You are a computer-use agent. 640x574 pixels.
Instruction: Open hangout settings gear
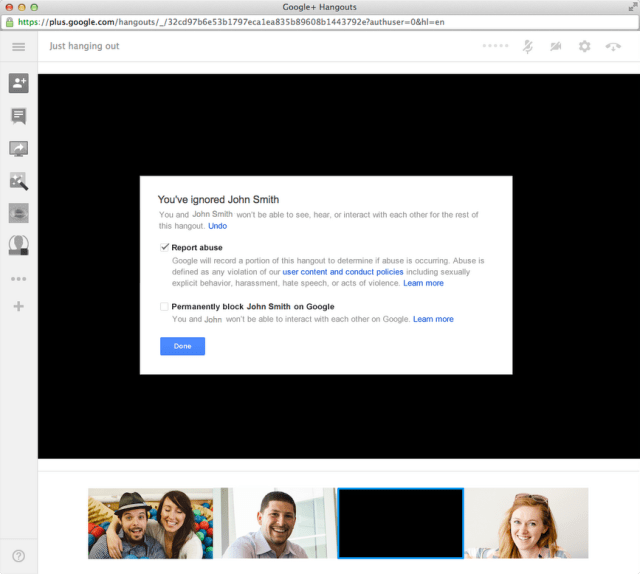pos(585,46)
